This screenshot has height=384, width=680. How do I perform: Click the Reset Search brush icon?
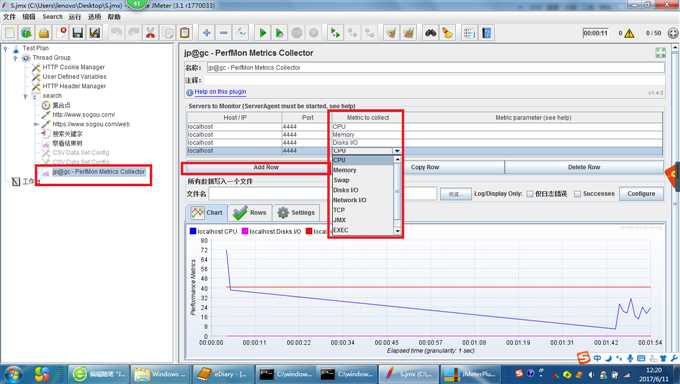coord(447,33)
